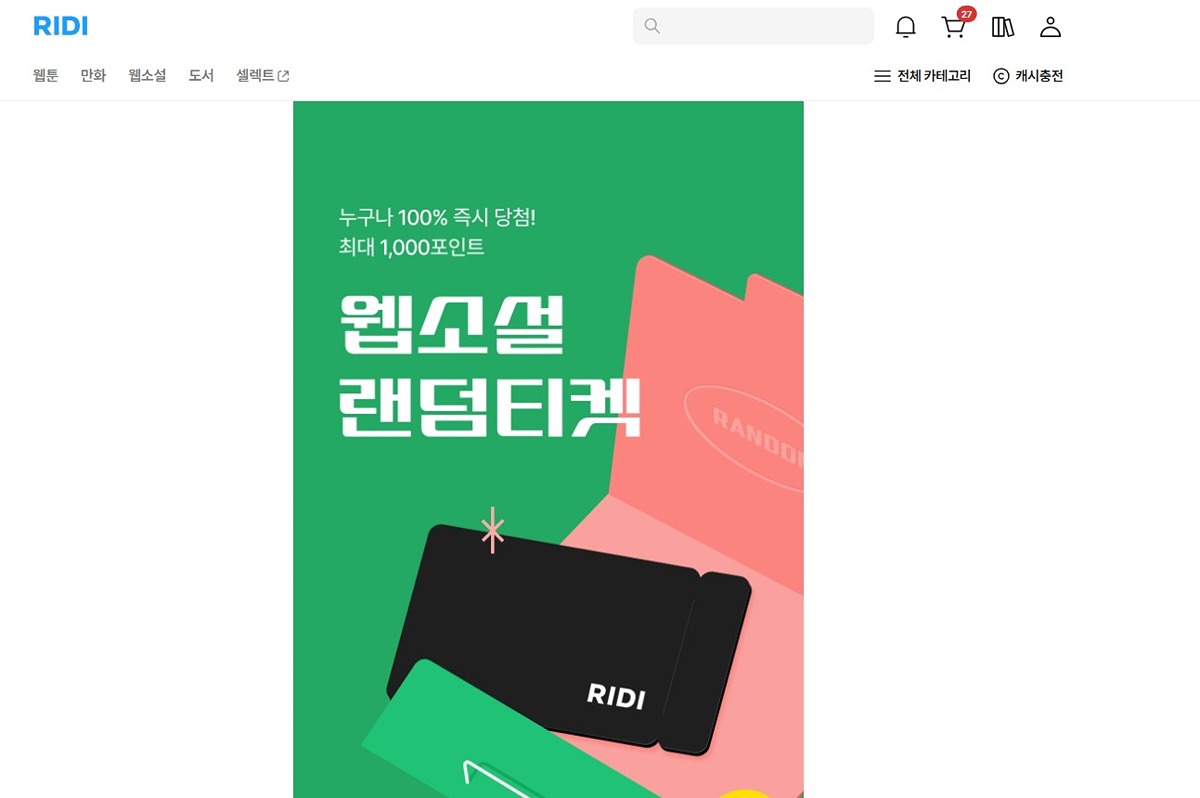The width and height of the screenshot is (1200, 798).
Task: Open the 캐시충전 link
Action: click(1039, 76)
